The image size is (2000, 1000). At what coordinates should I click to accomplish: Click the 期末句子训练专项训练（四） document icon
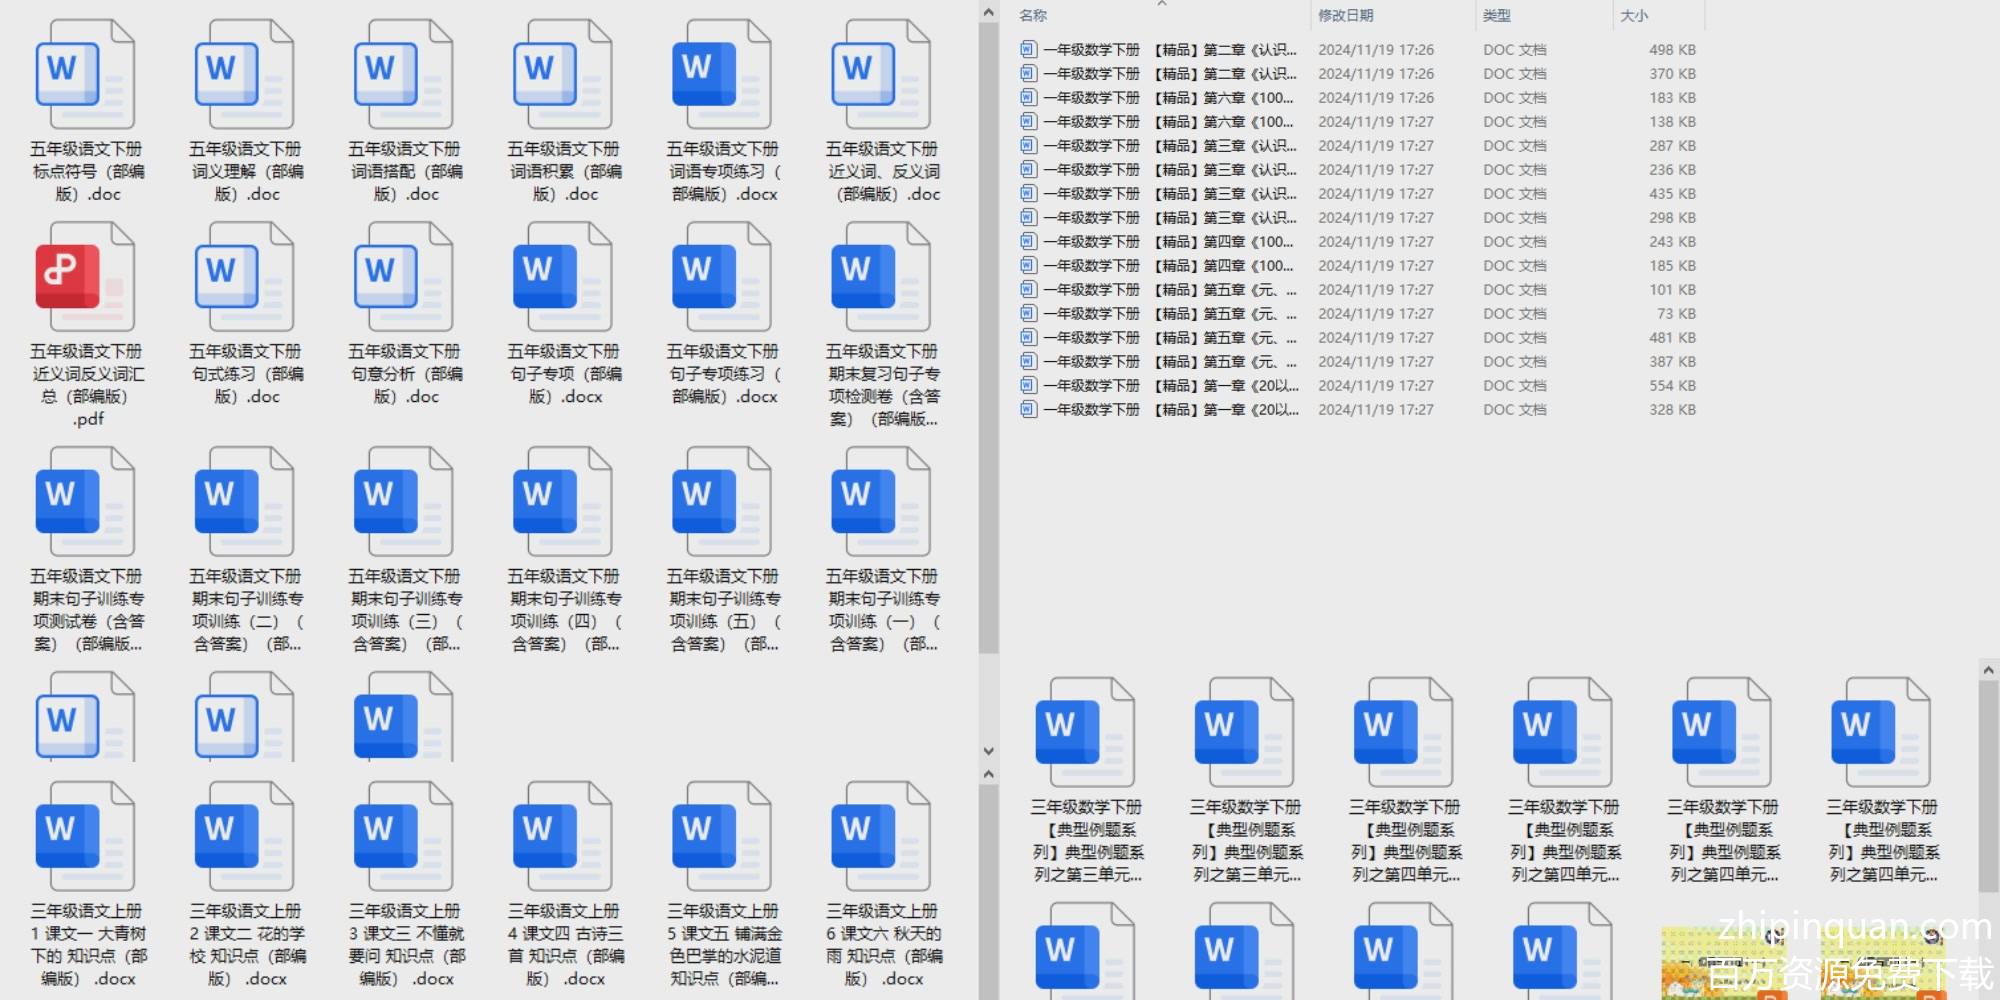click(562, 502)
